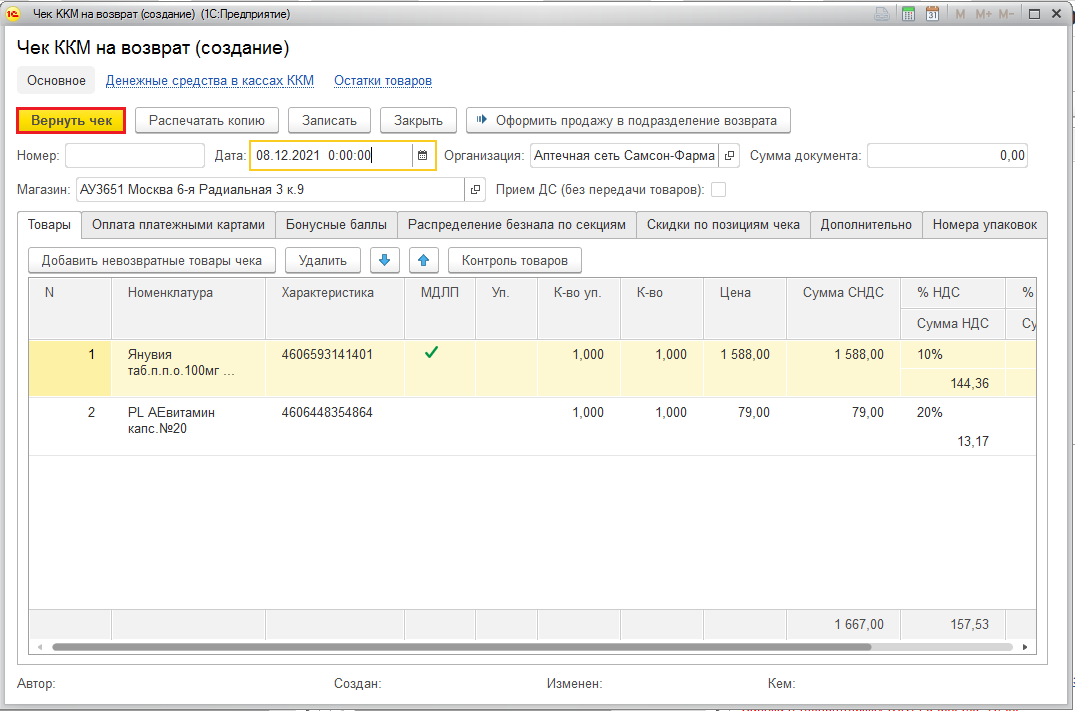Open Денежные средства в кассах ККМ link
The height and width of the screenshot is (711, 1075).
click(x=210, y=81)
